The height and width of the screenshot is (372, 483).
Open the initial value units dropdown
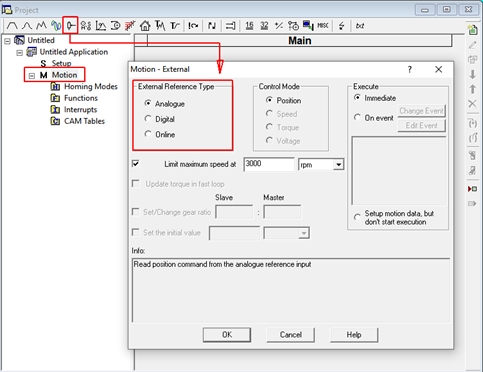304,233
